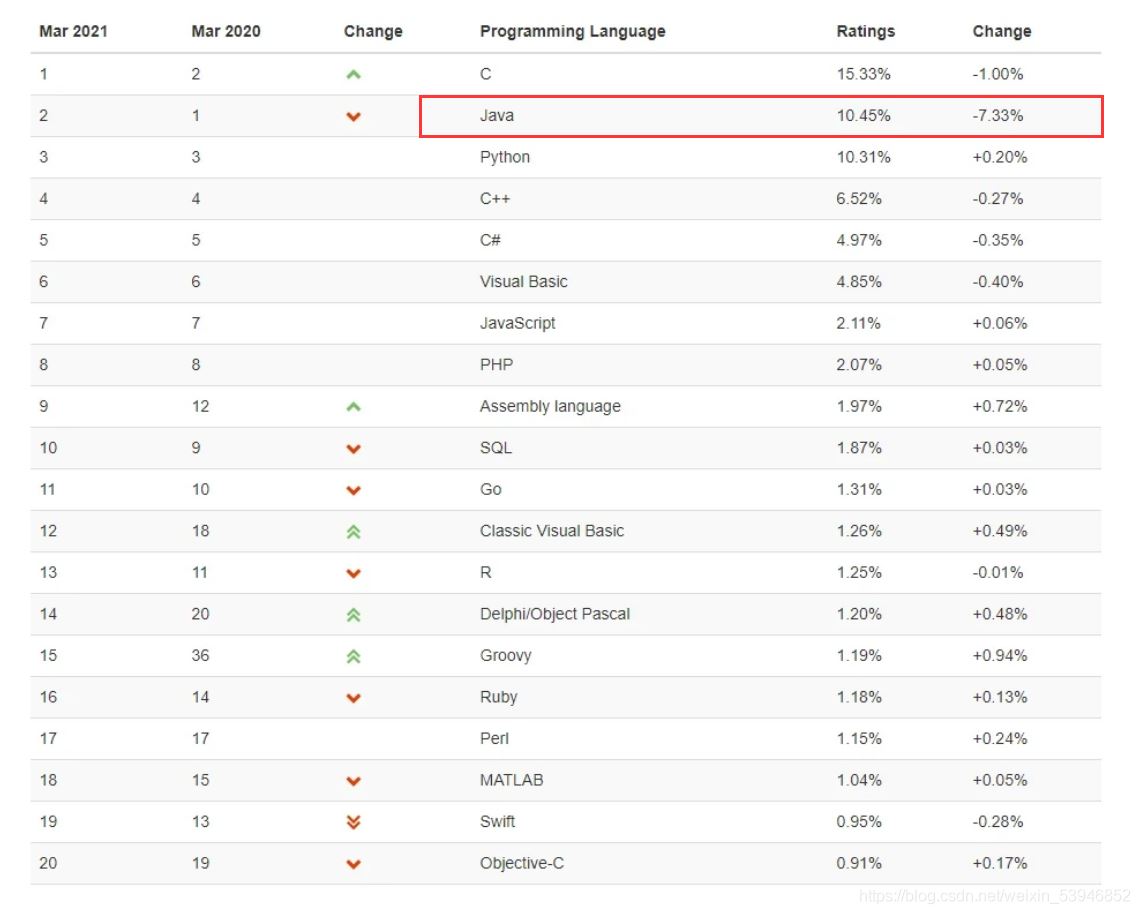Select the Python language name
Screen dimensions: 1140x914
[505, 157]
